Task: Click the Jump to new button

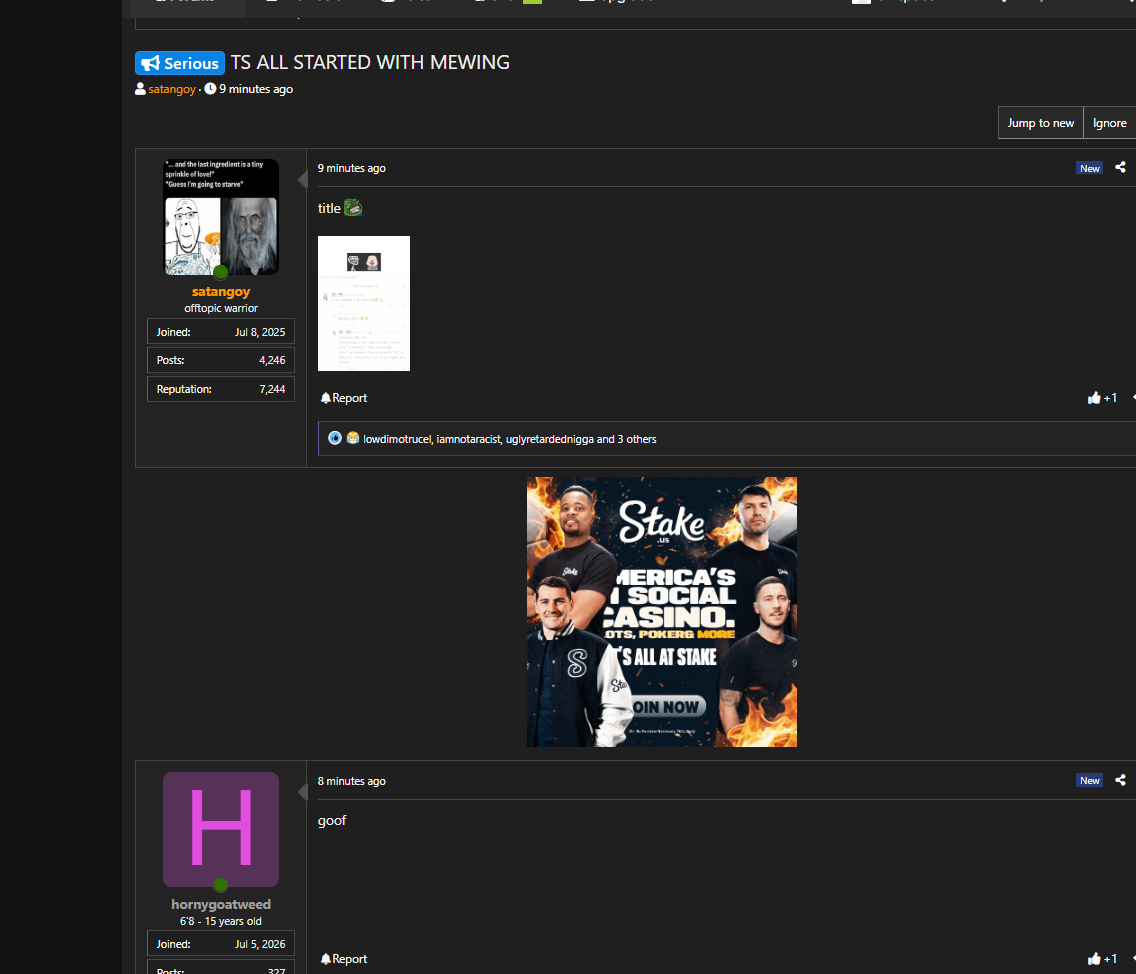Action: tap(1040, 122)
